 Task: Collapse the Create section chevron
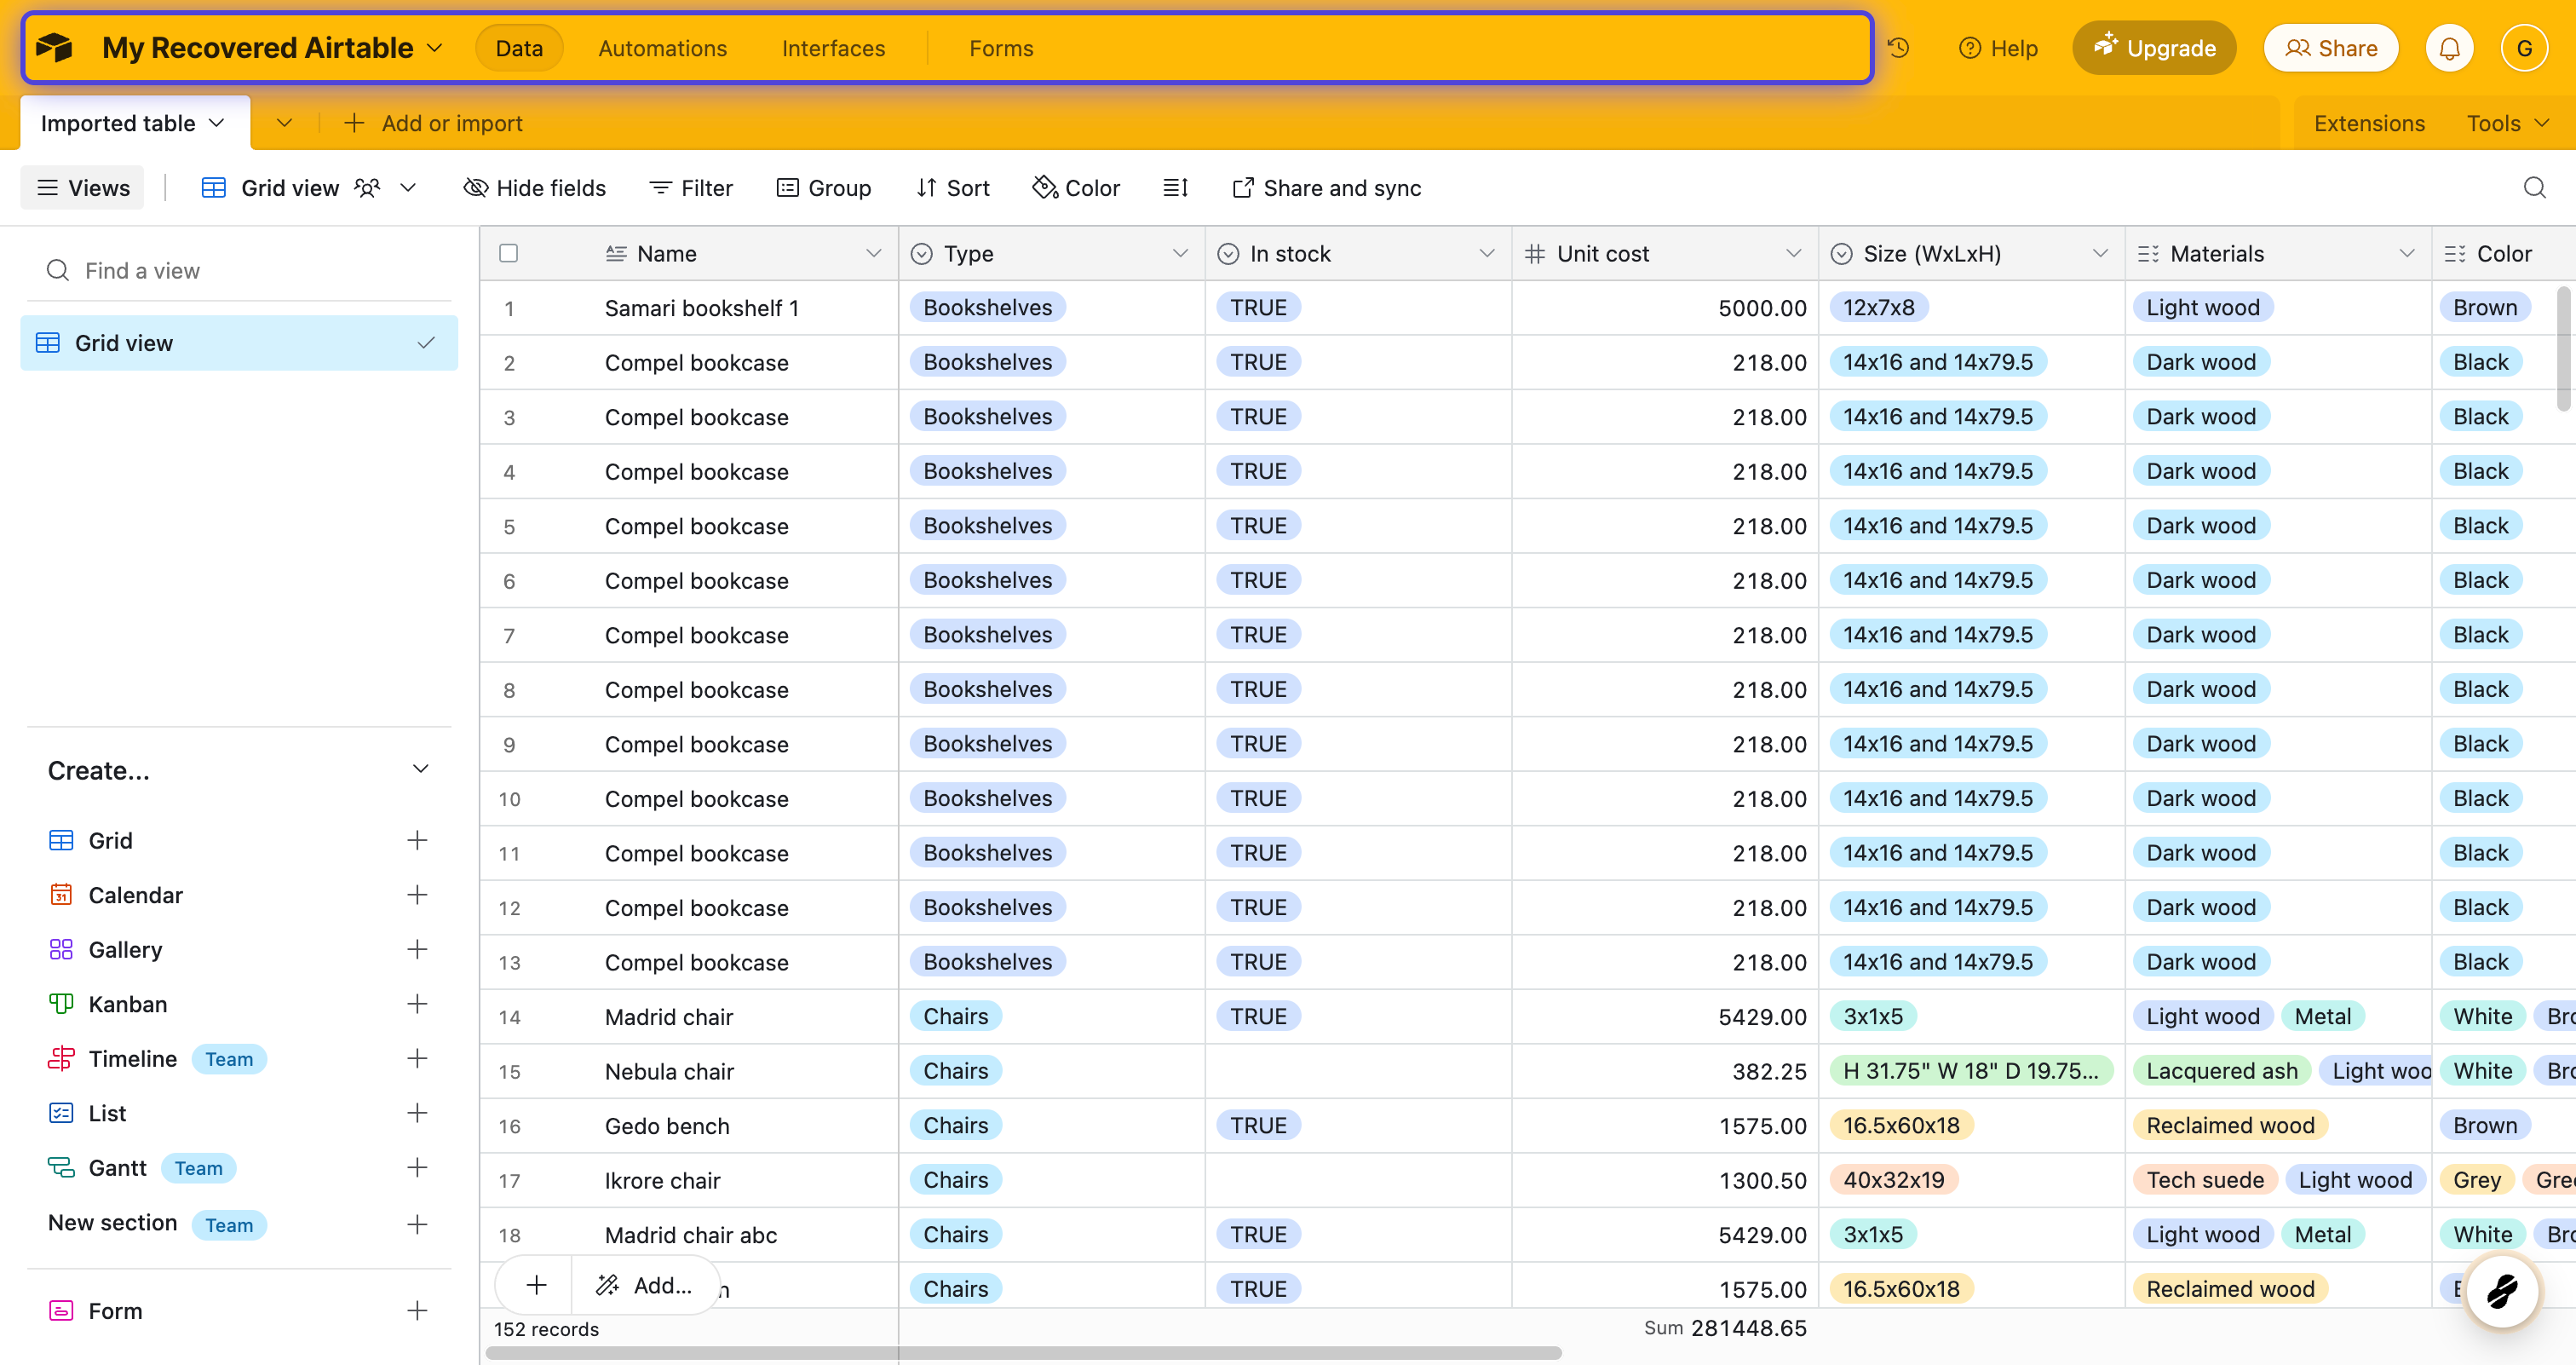point(420,769)
